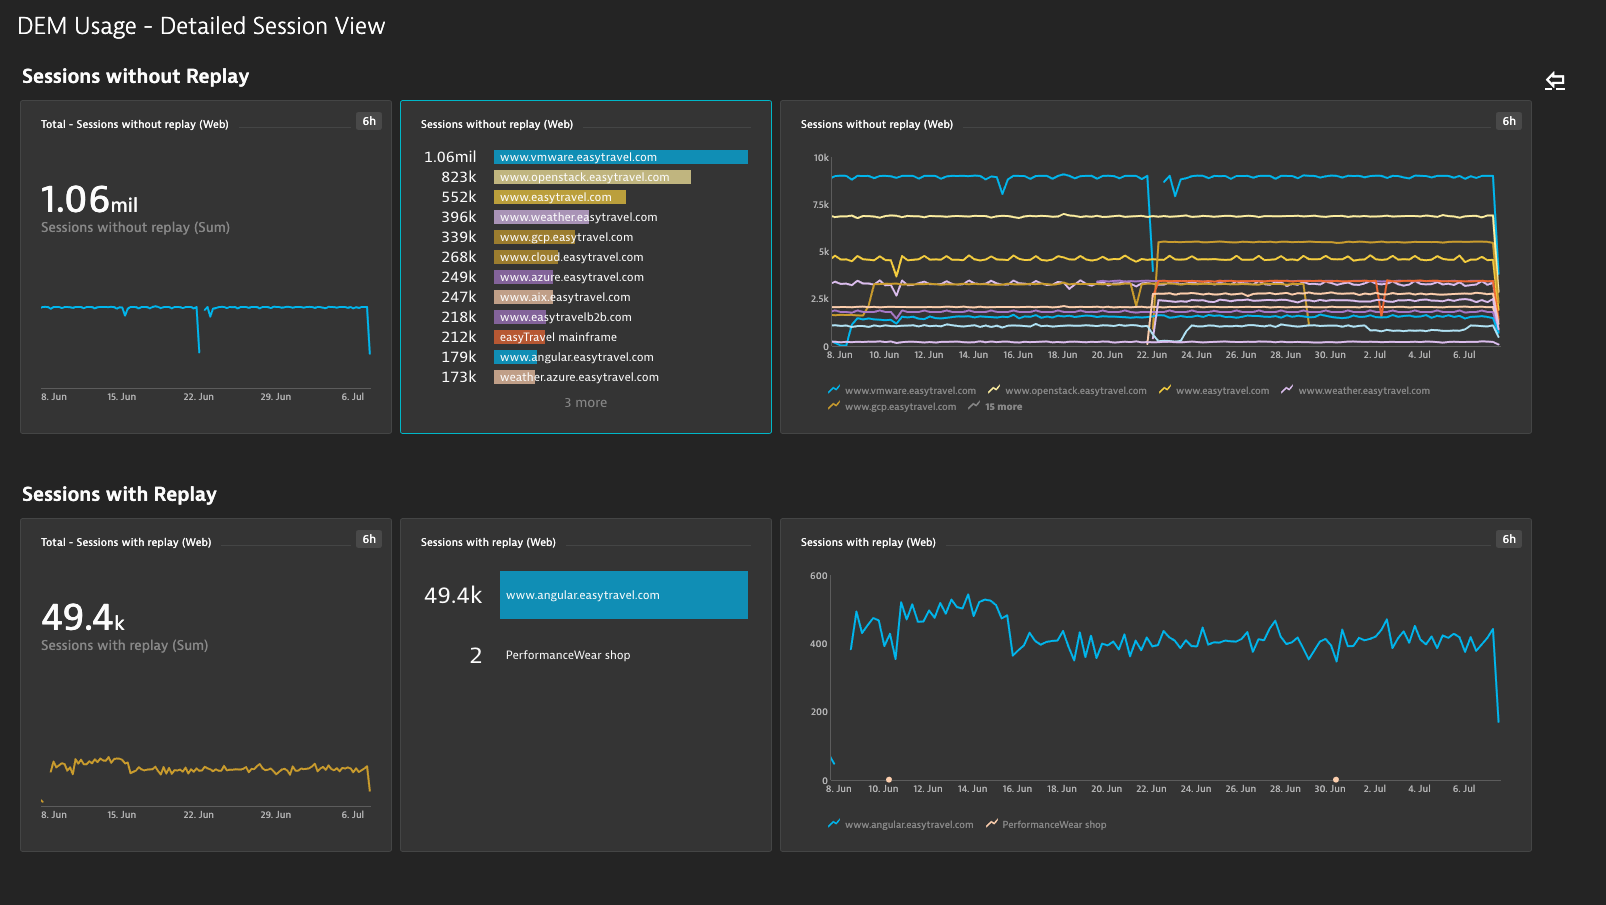The image size is (1606, 905).
Task: Select www.vmware.easytravel.com bar in top list
Action: (x=621, y=157)
